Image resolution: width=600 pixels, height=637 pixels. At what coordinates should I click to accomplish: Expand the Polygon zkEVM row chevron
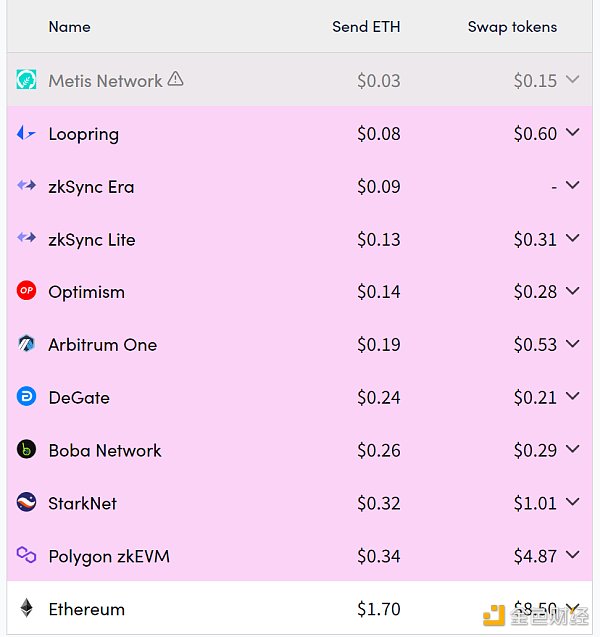coord(573,555)
